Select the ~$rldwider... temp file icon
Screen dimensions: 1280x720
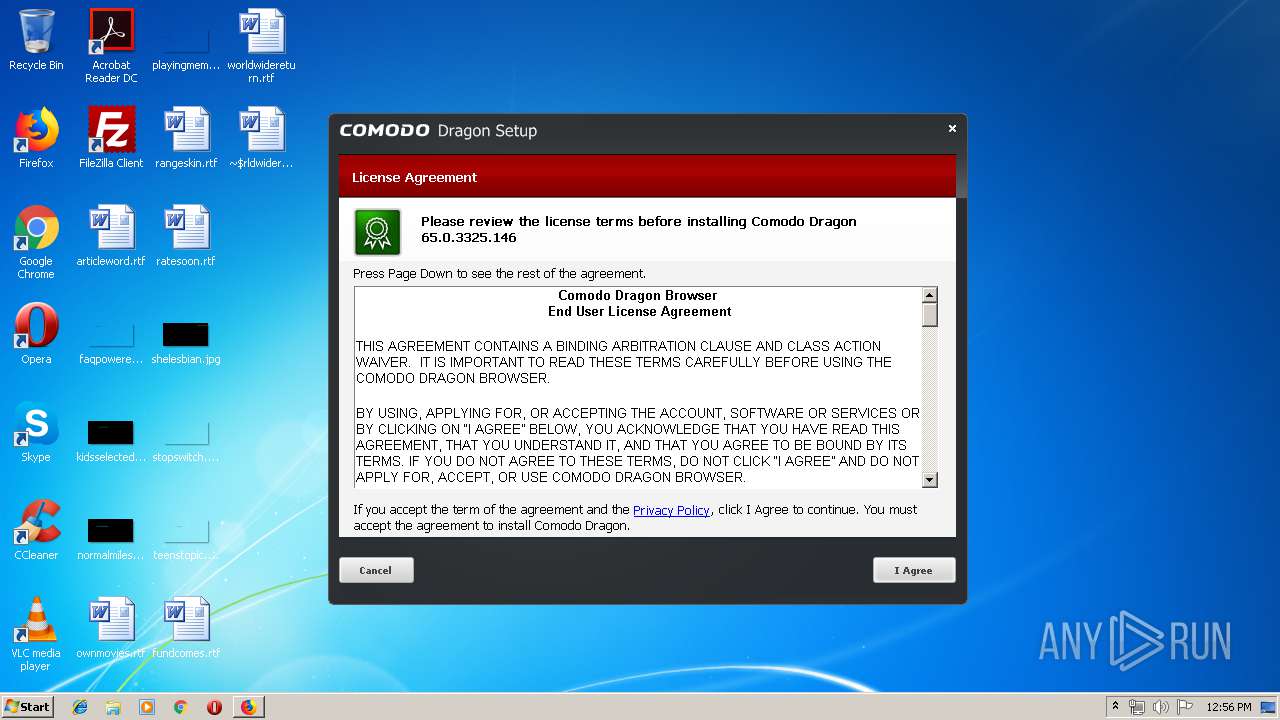261,139
